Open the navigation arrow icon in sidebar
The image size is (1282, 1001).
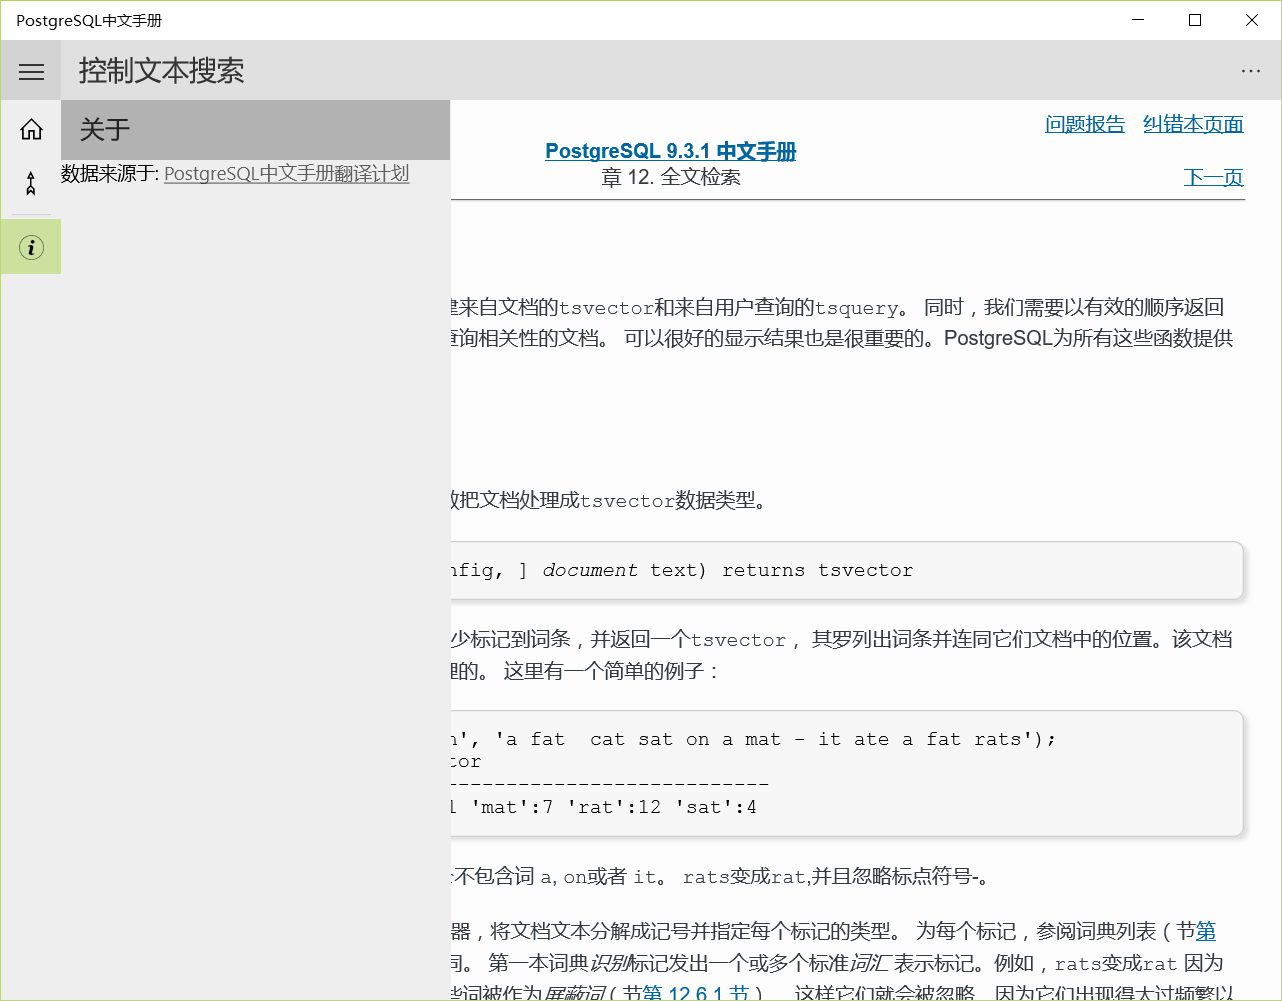[x=31, y=184]
